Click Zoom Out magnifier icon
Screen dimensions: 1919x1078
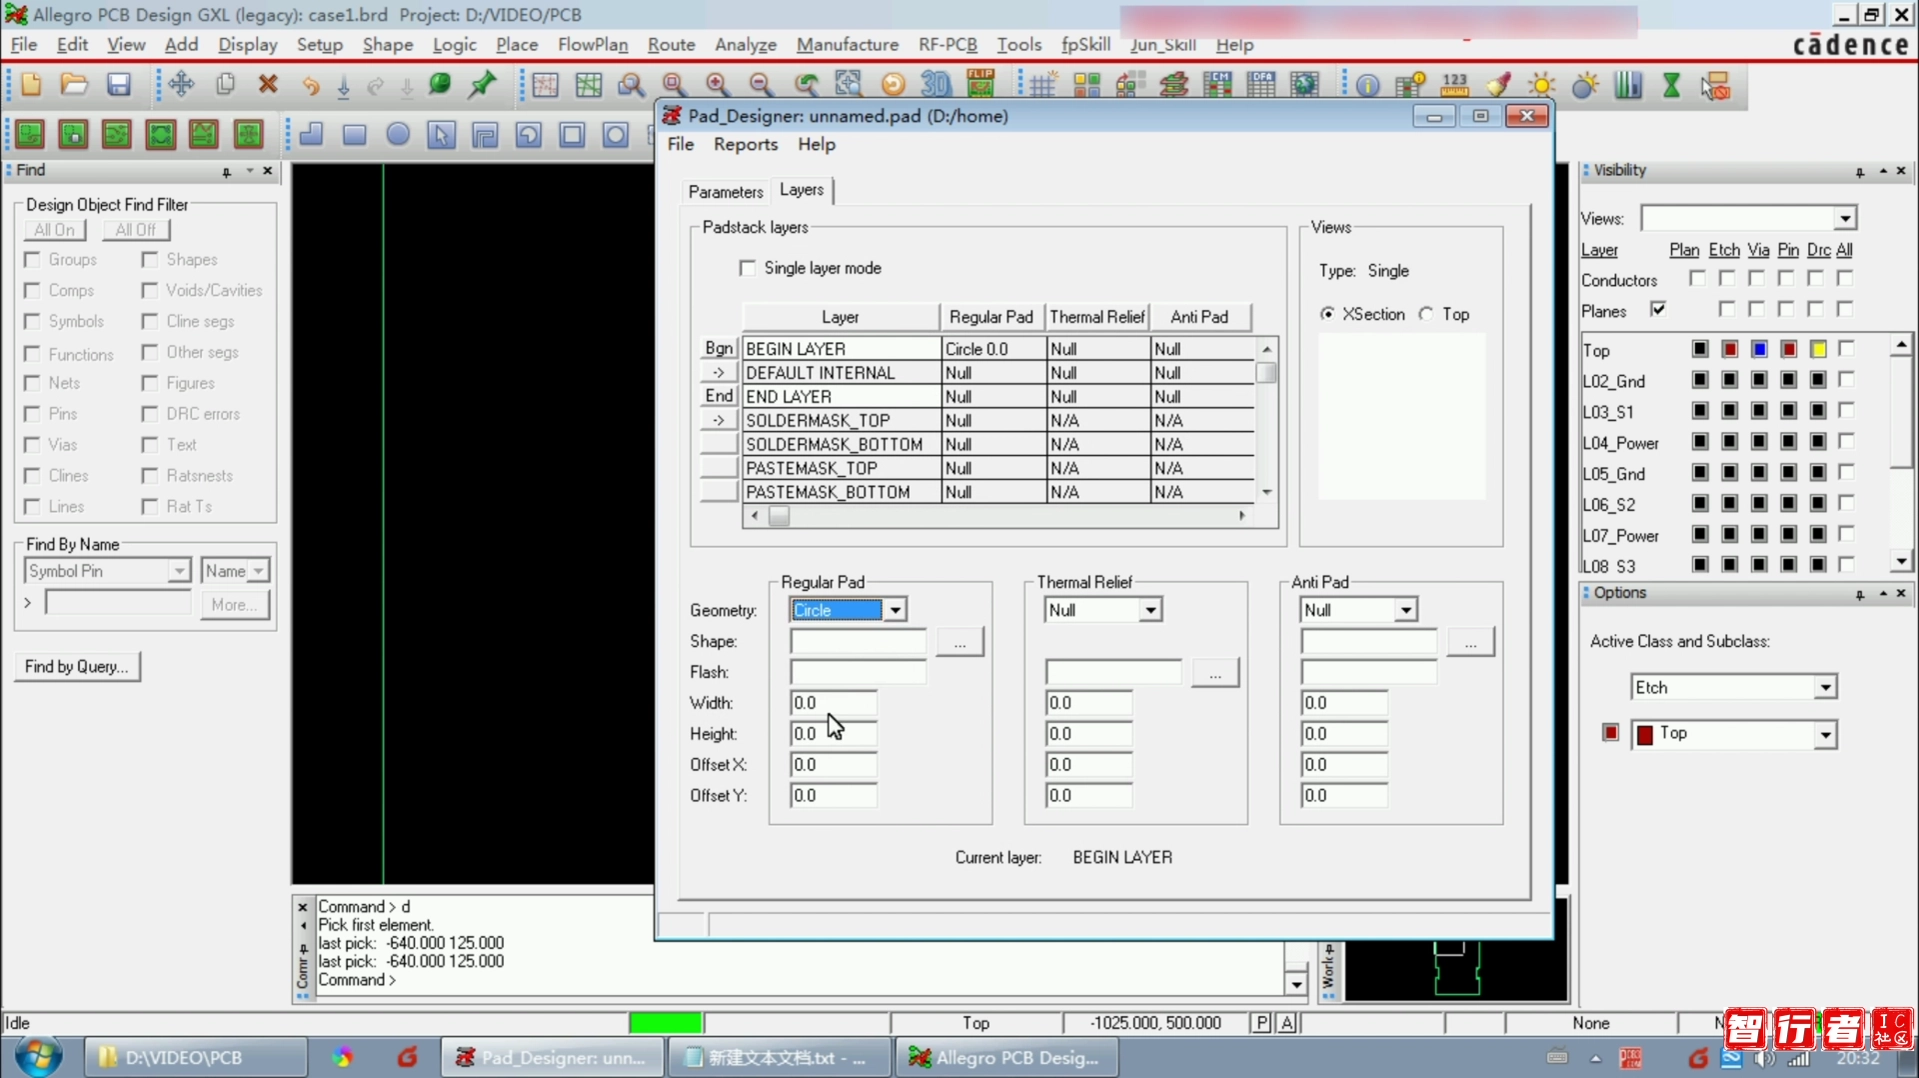[x=761, y=85]
